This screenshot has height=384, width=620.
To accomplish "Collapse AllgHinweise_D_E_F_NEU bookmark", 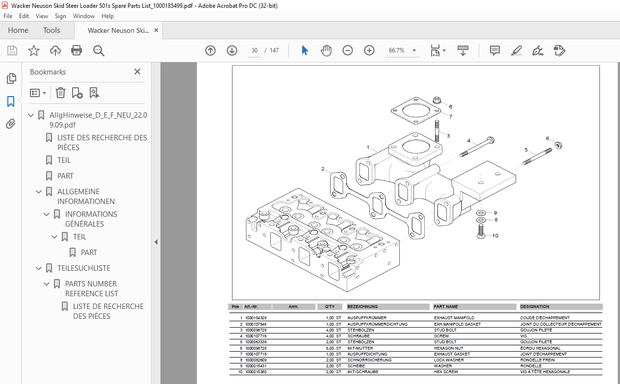I will coord(31,115).
